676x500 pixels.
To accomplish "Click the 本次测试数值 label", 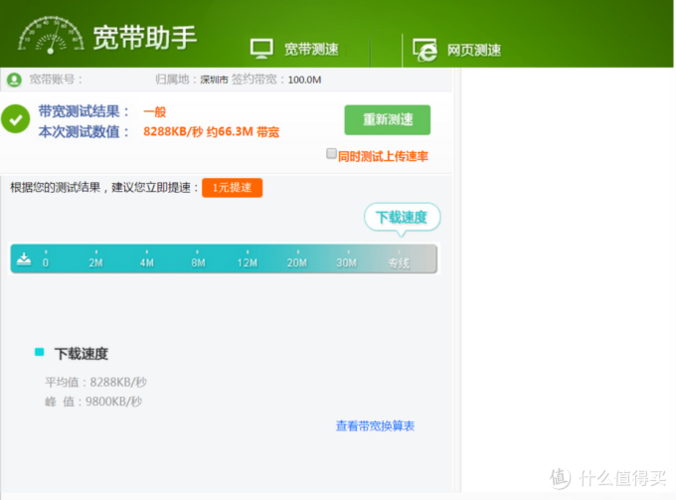I will coord(84,131).
